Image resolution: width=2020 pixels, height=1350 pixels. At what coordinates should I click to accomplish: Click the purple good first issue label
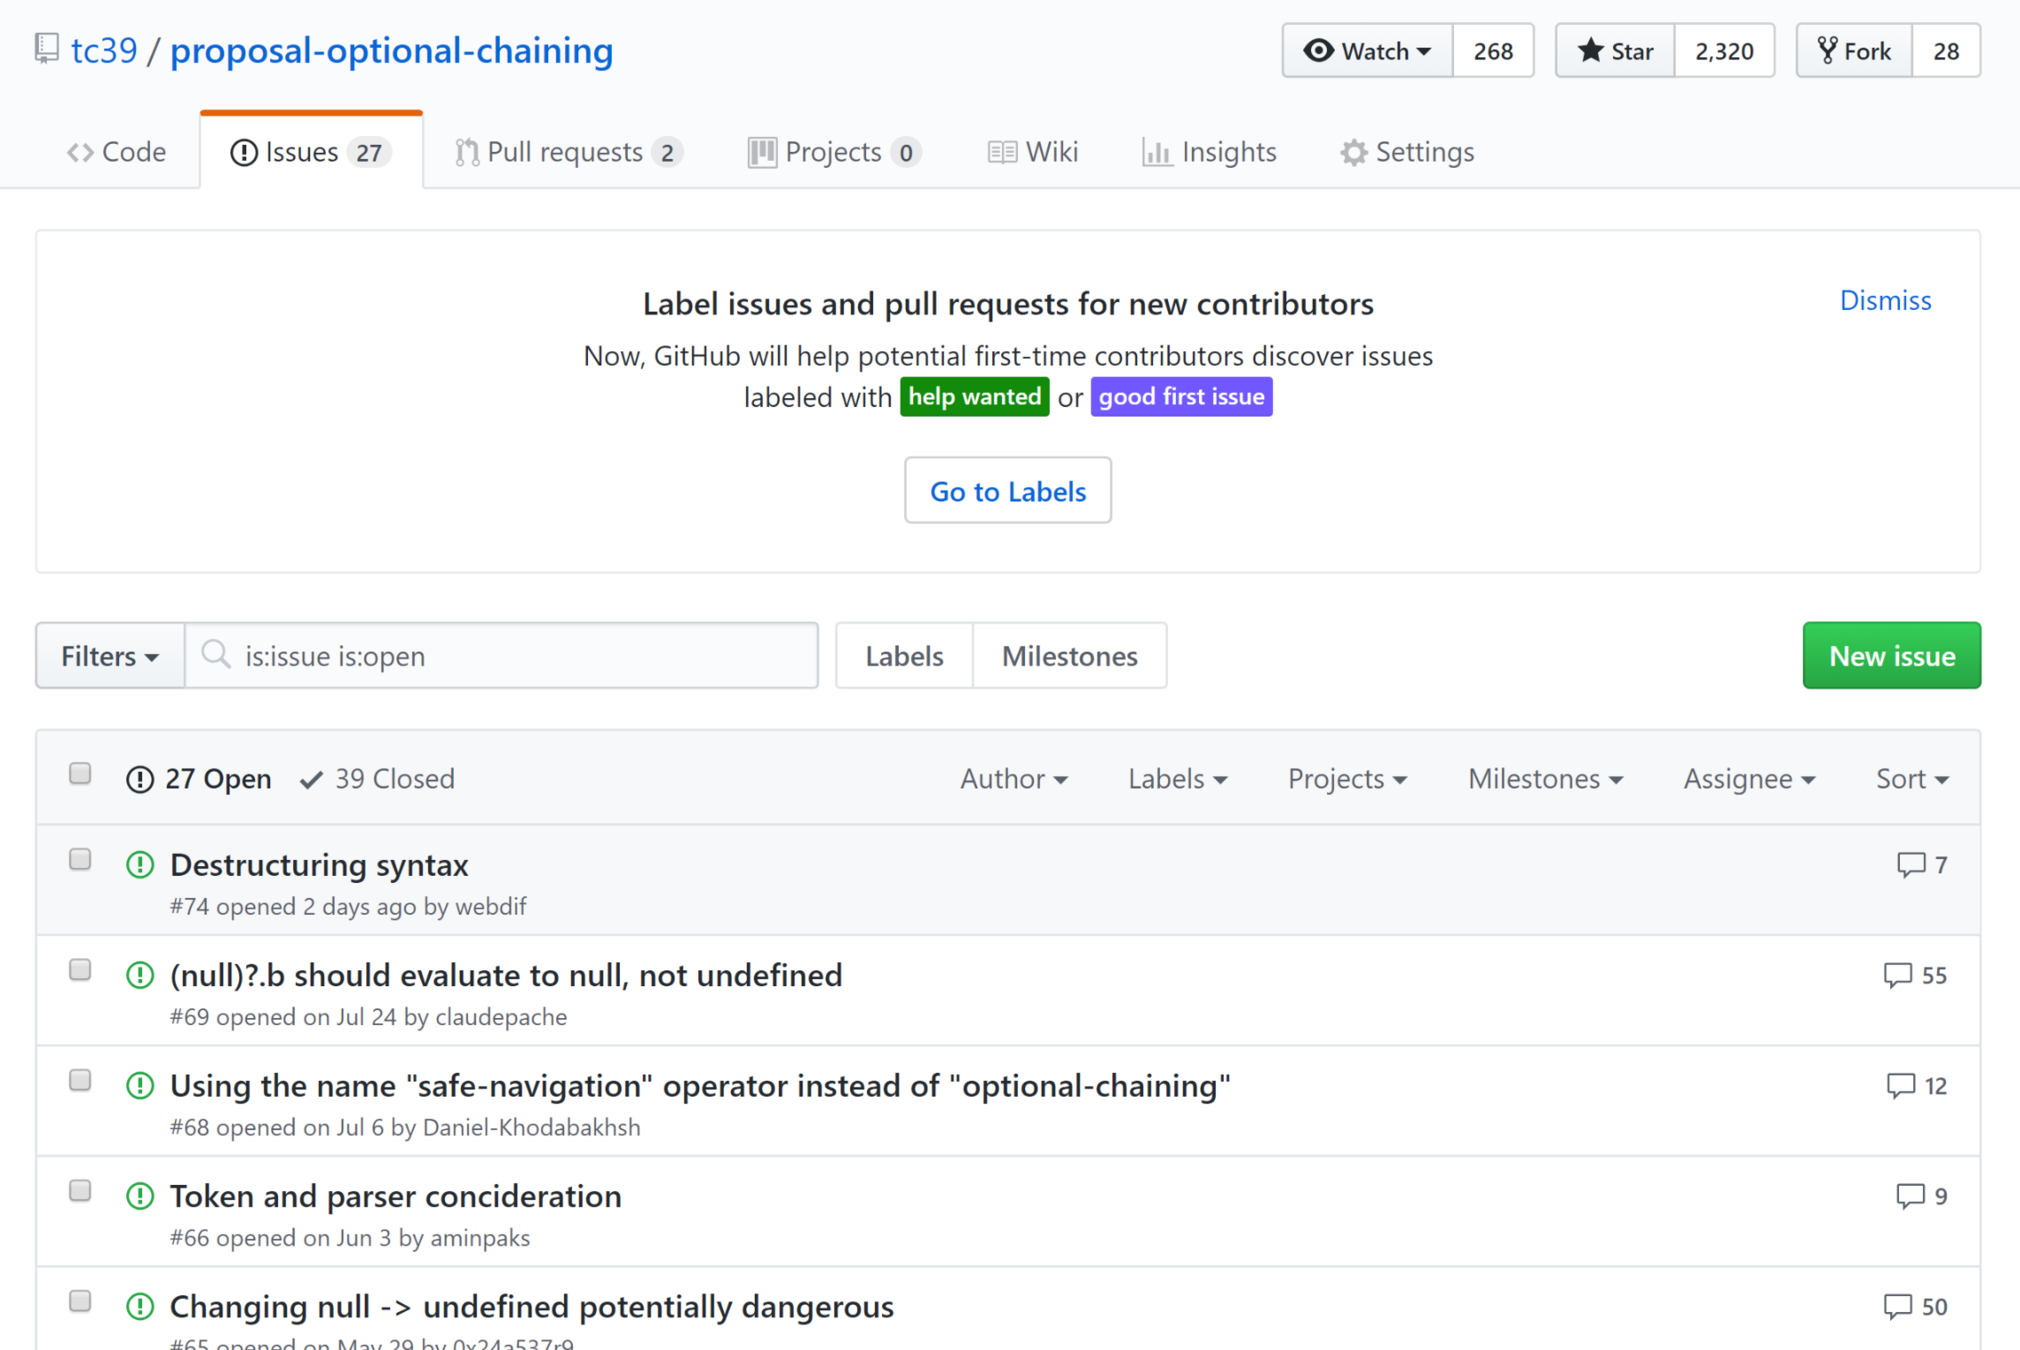tap(1181, 397)
